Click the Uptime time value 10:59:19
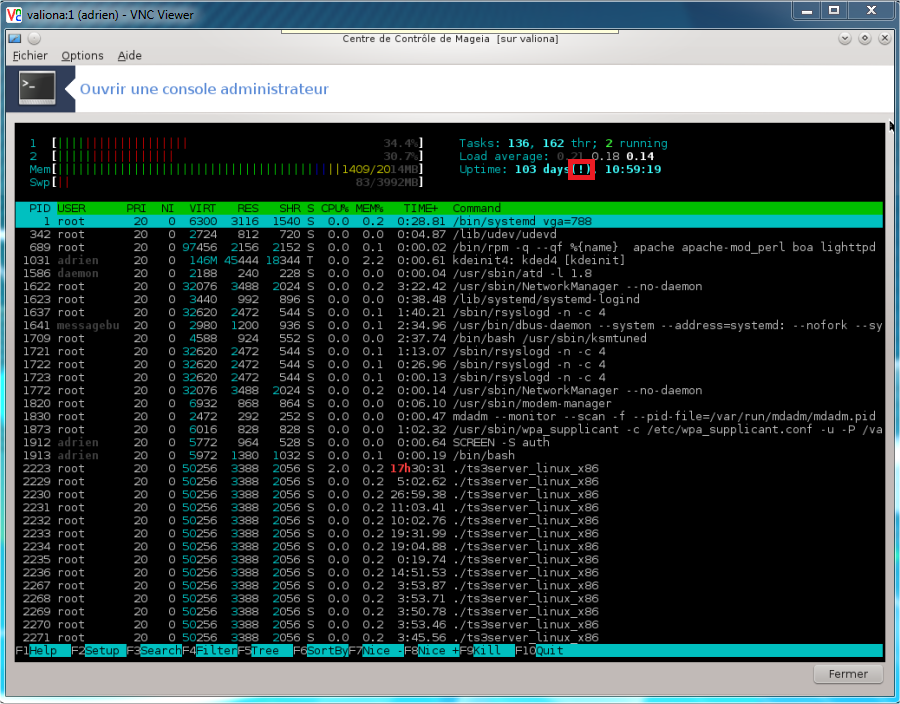Screen dimensions: 900x704 (633, 169)
